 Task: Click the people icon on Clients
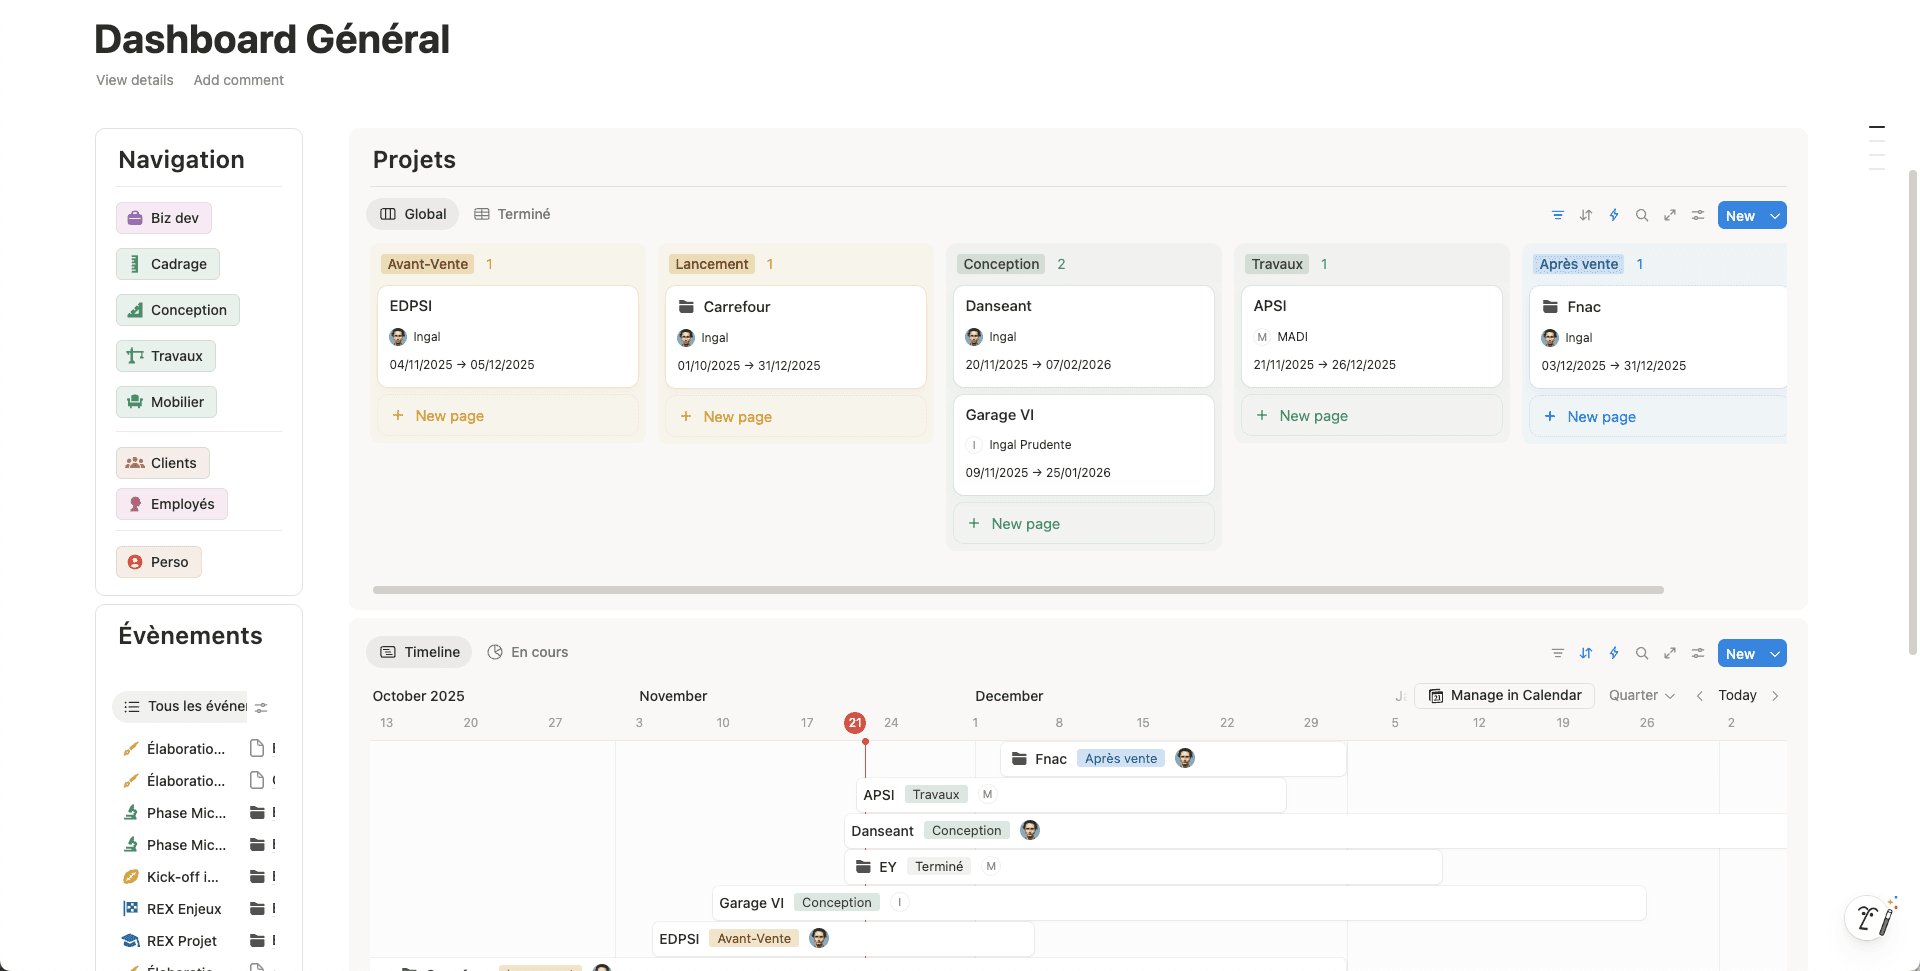pos(135,462)
